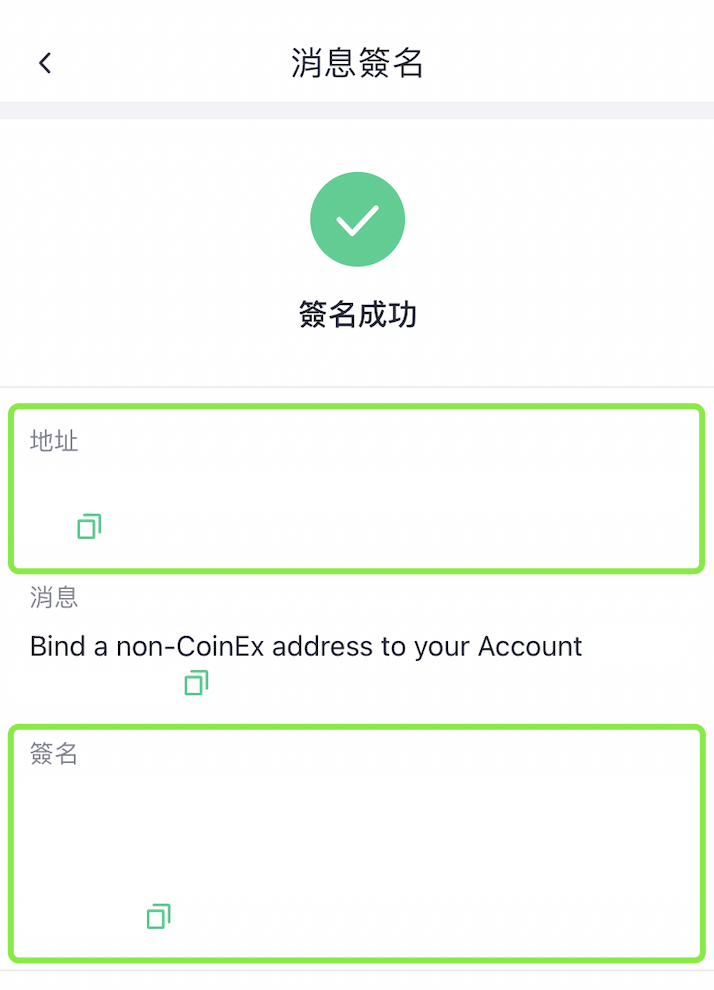Click the non-CoinEx word in the message

[x=190, y=647]
